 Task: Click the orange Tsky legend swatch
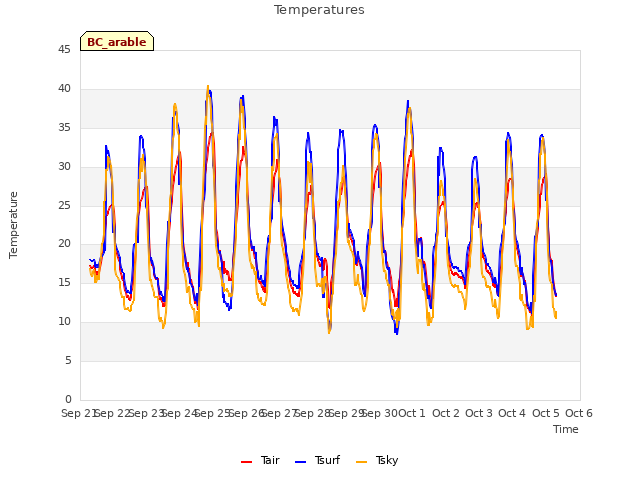pyautogui.click(x=362, y=462)
